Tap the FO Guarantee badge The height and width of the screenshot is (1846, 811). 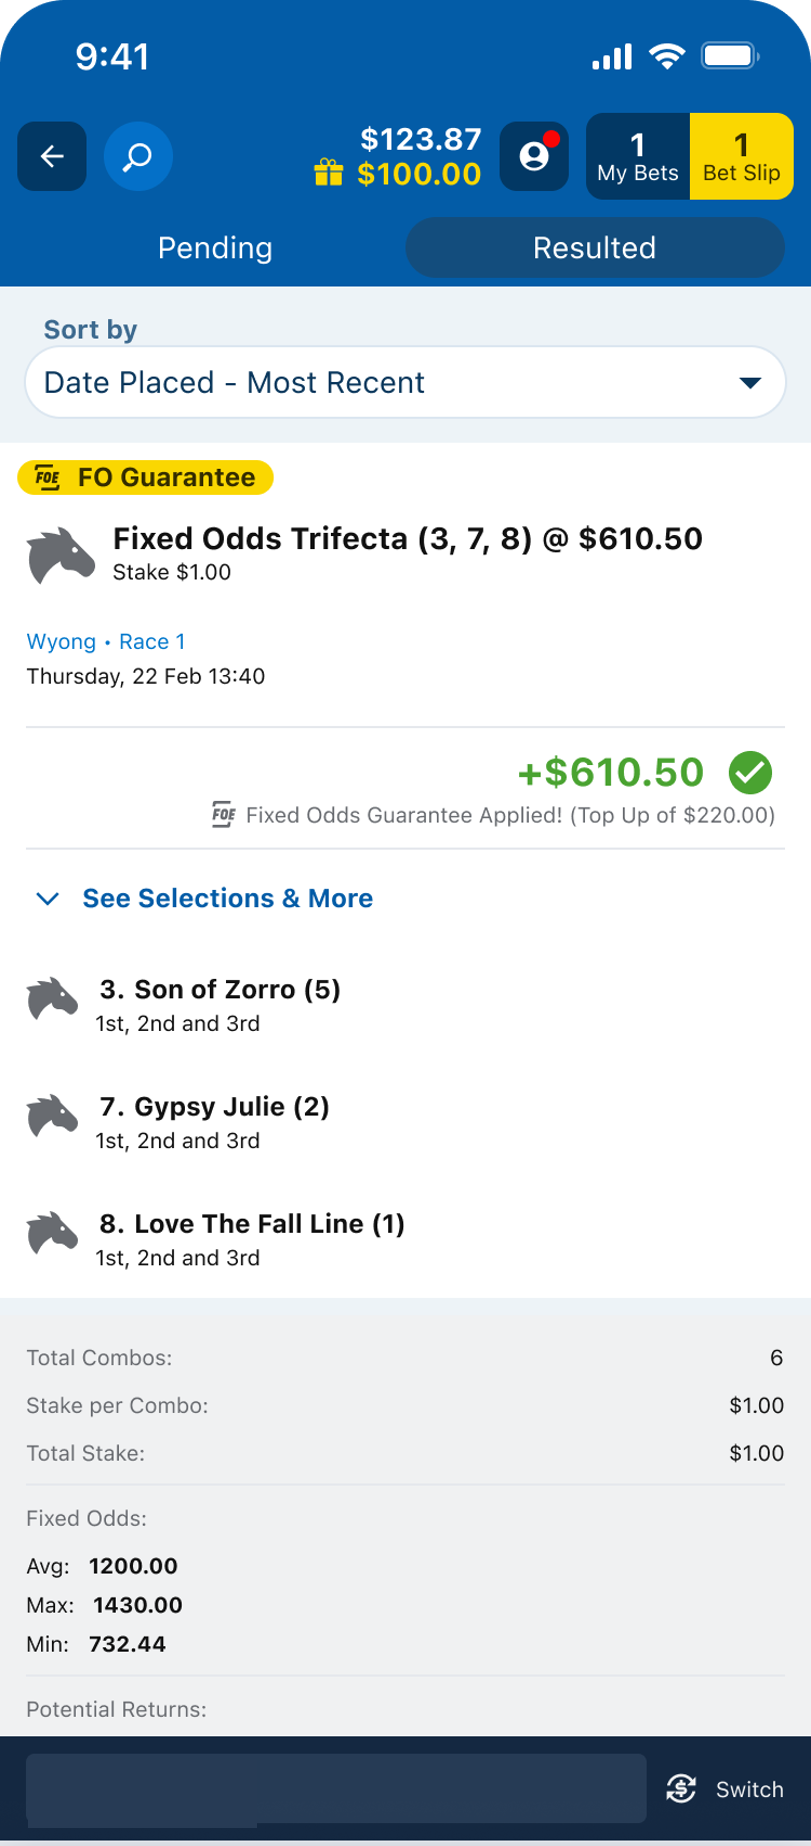[x=146, y=477]
